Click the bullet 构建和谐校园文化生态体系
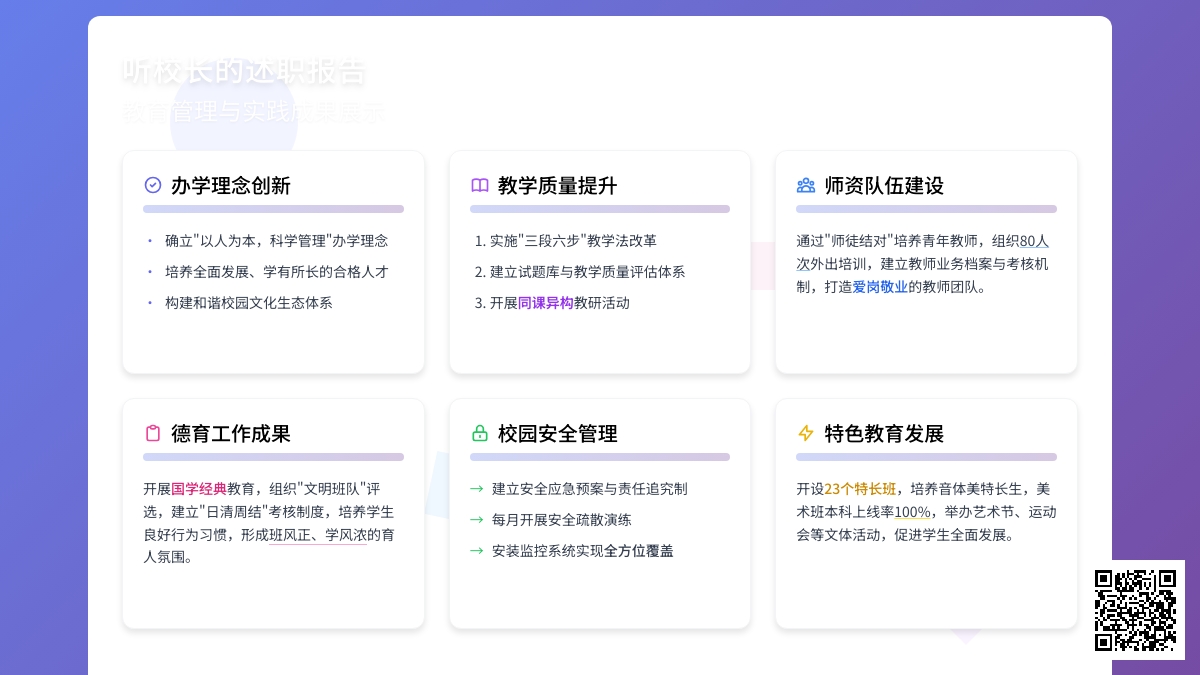1200x675 pixels. coord(248,303)
